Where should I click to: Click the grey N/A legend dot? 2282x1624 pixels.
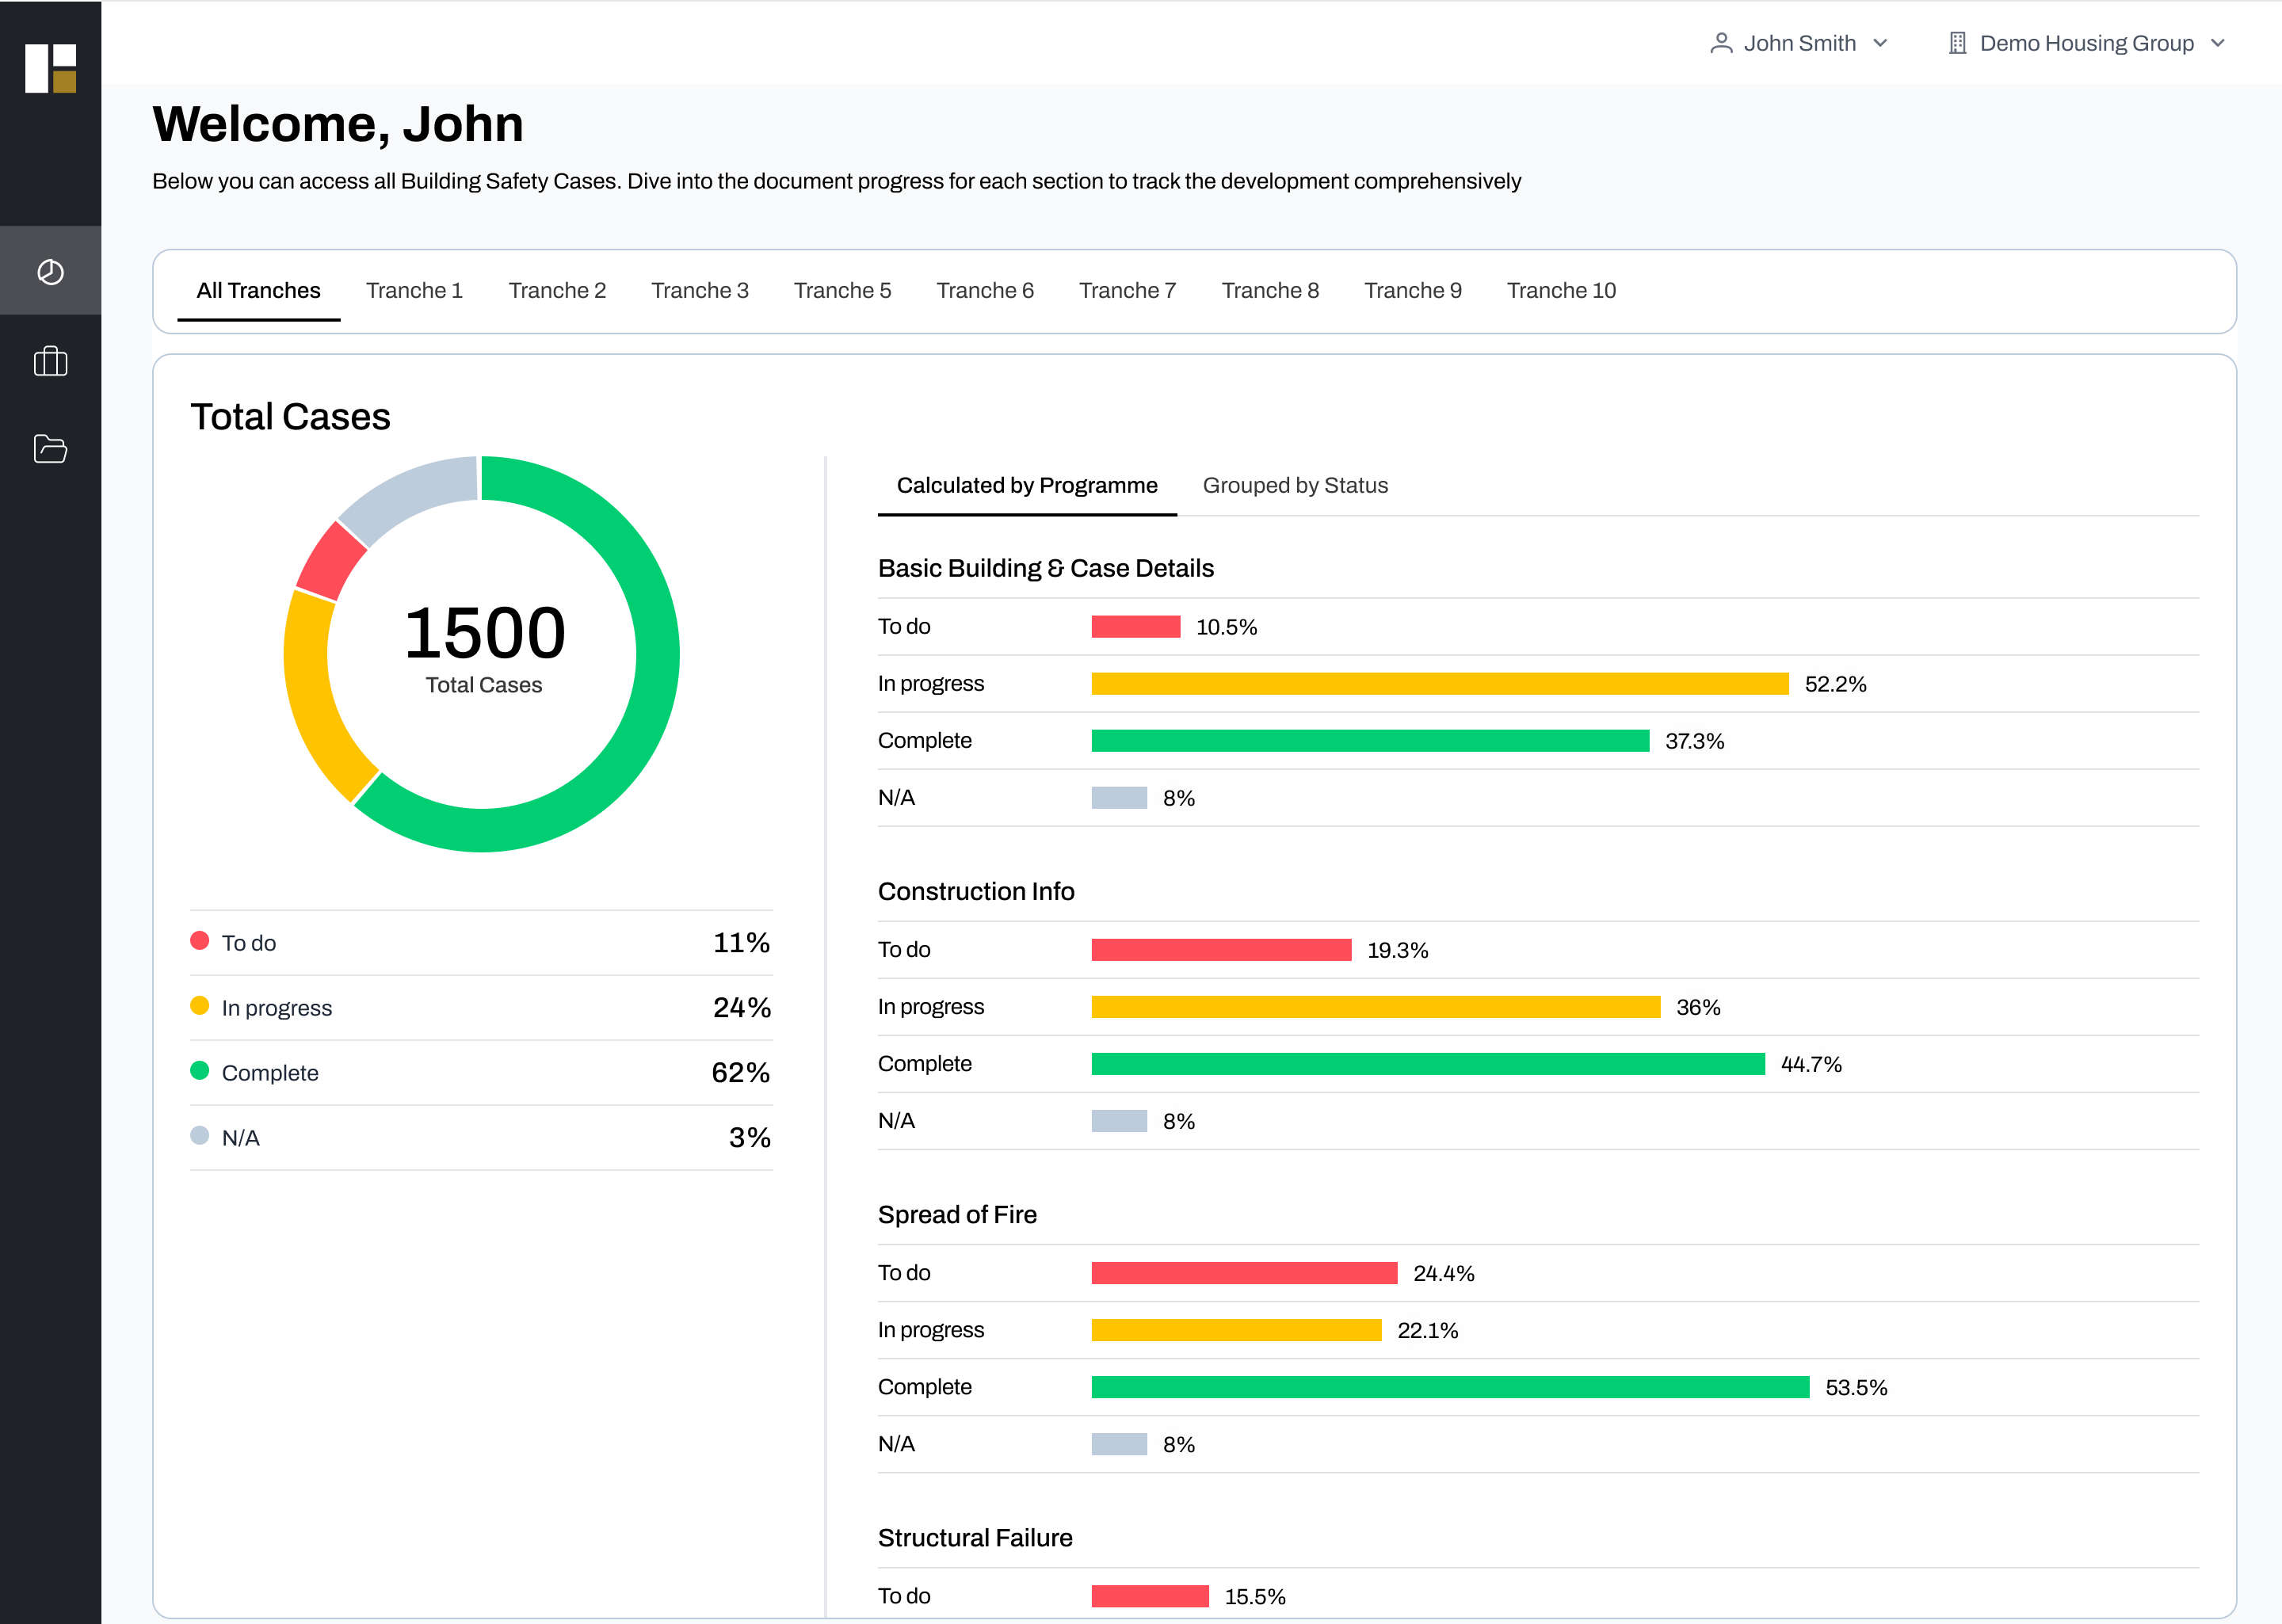200,1136
